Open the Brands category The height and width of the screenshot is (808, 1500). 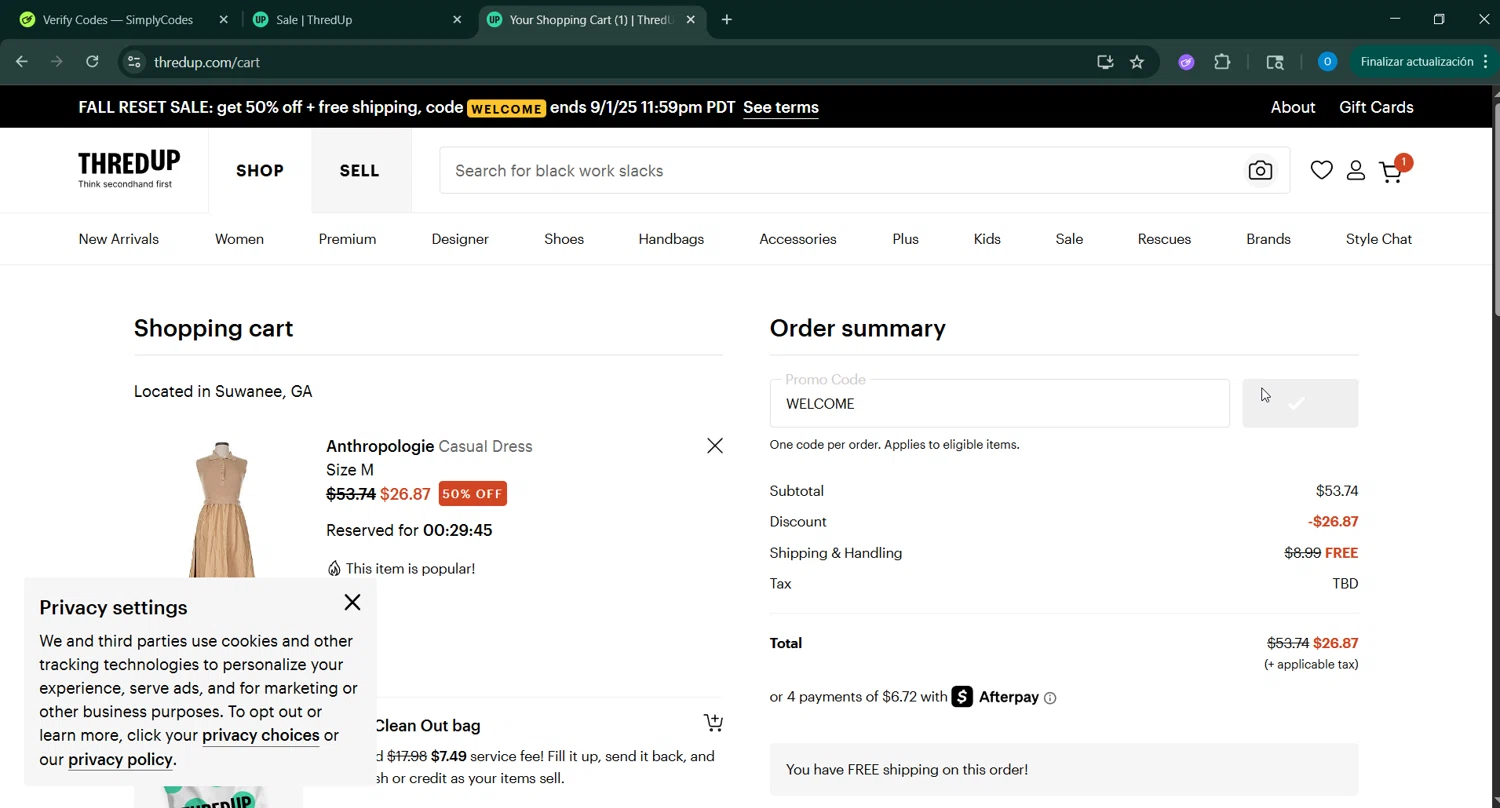coord(1268,239)
